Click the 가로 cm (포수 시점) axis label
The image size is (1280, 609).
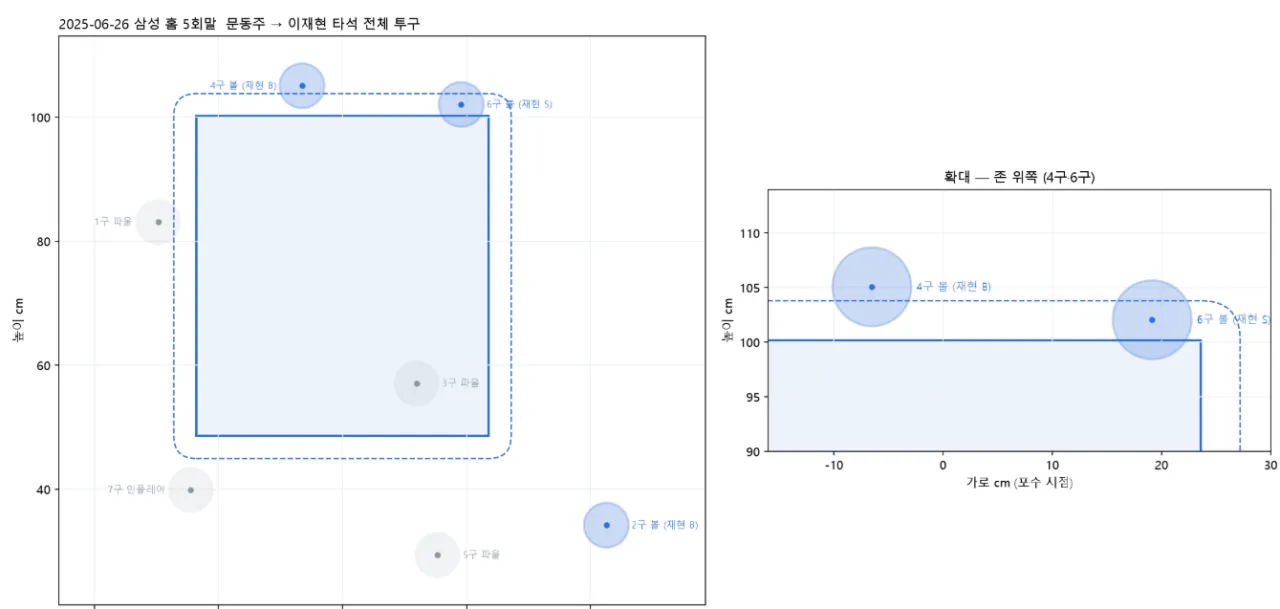tap(1019, 482)
